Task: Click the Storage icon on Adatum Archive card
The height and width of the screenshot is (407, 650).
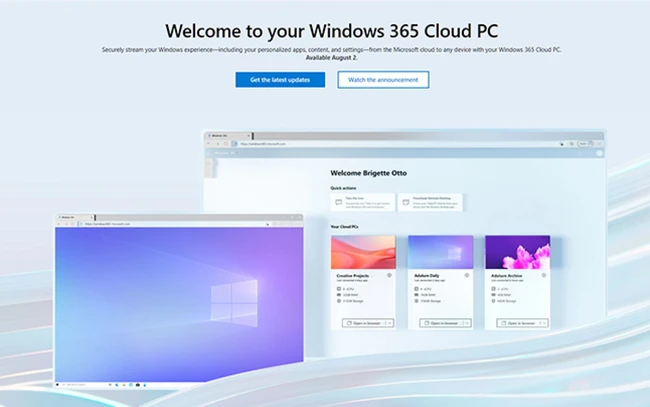Action: pos(493,301)
